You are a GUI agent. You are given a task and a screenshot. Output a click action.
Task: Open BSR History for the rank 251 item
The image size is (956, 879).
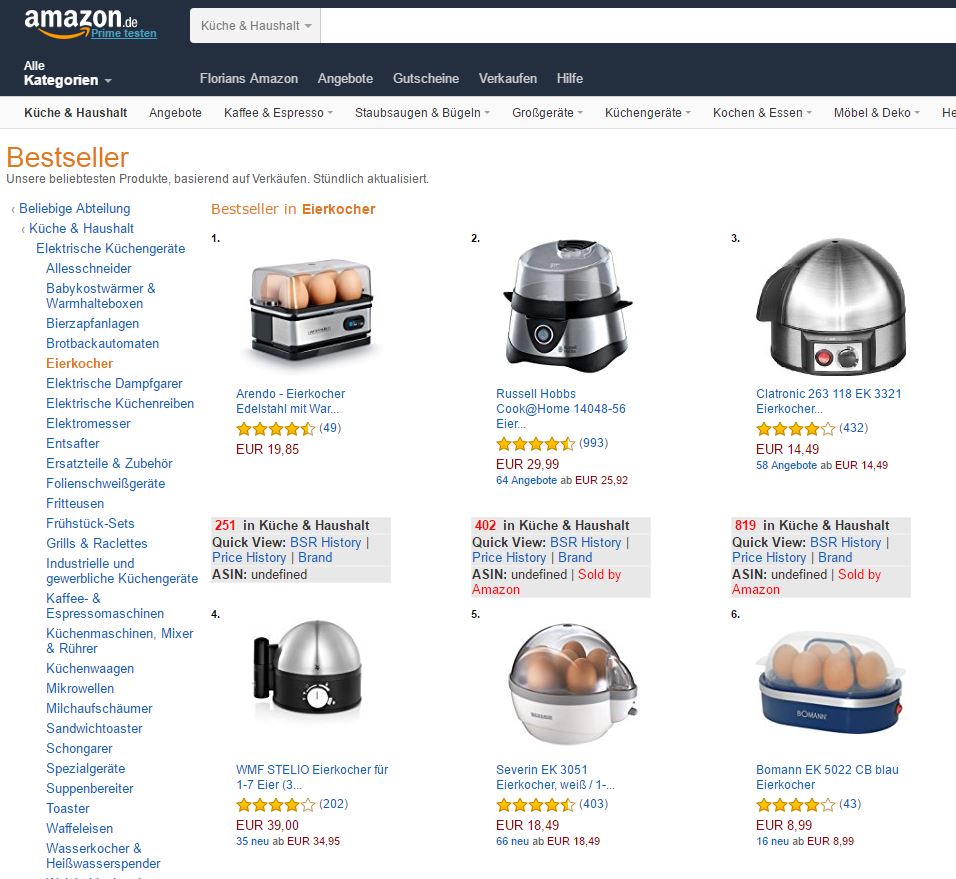pos(326,543)
